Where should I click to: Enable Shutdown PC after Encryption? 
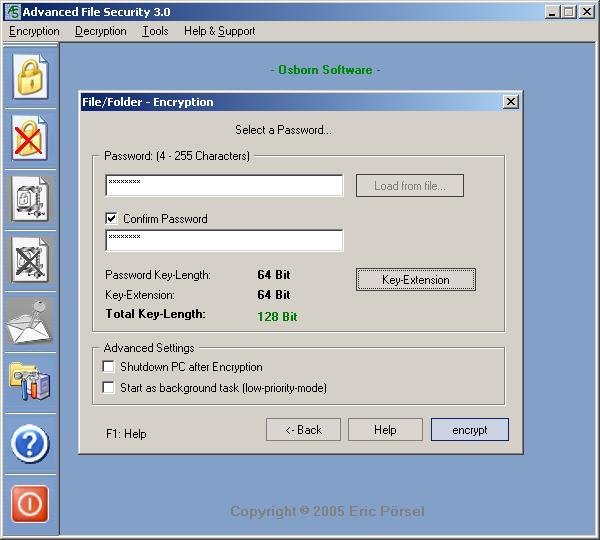pyautogui.click(x=109, y=367)
